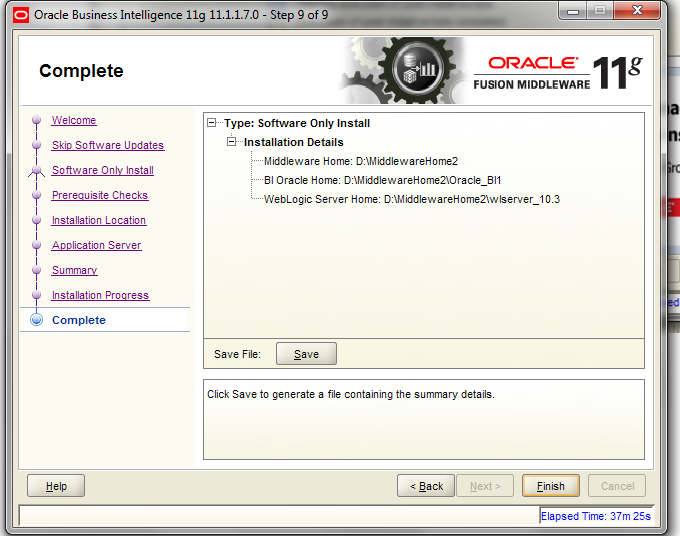Collapse the 'Type: Software Only Install' tree node
Viewport: 680px width, 536px height.
pyautogui.click(x=212, y=123)
